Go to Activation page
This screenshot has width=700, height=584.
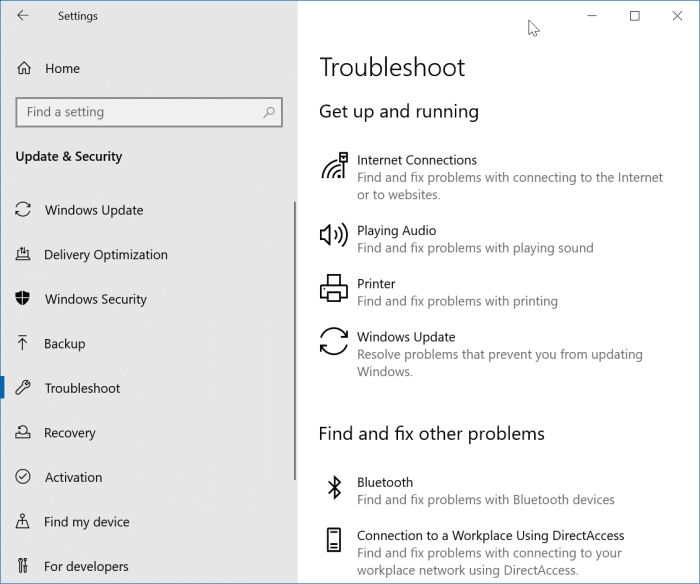(73, 478)
